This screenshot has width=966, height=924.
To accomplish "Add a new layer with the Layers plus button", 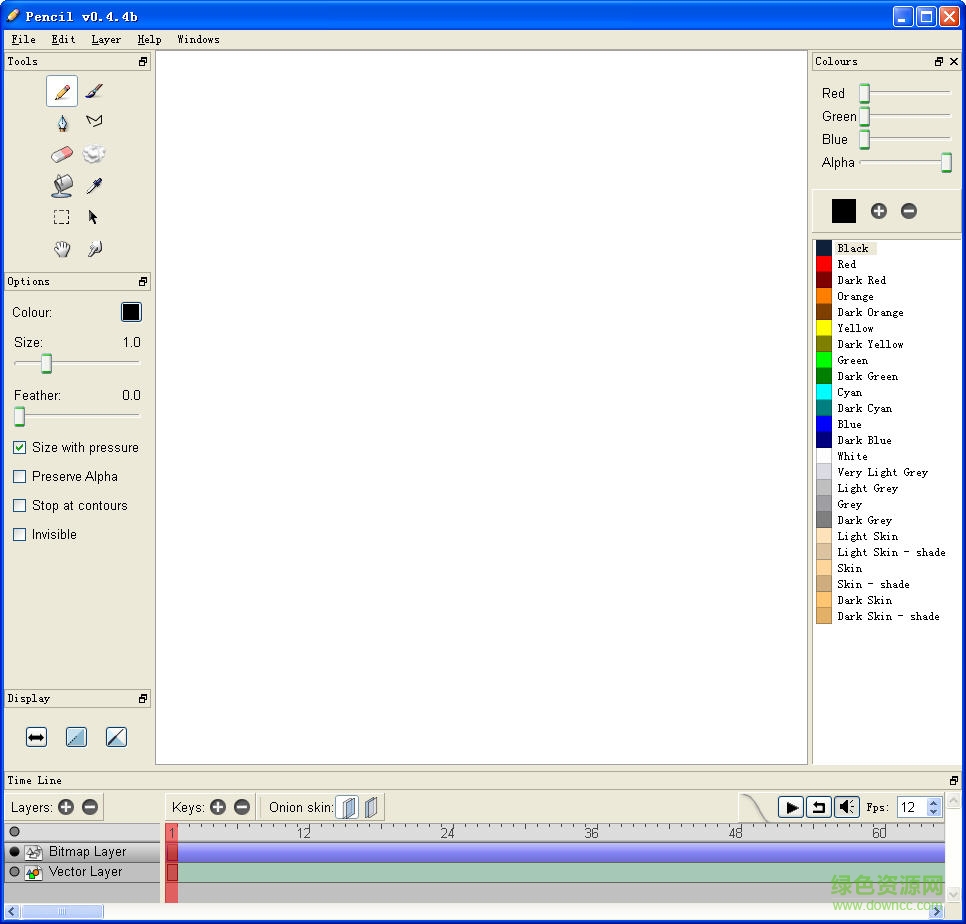I will 66,807.
